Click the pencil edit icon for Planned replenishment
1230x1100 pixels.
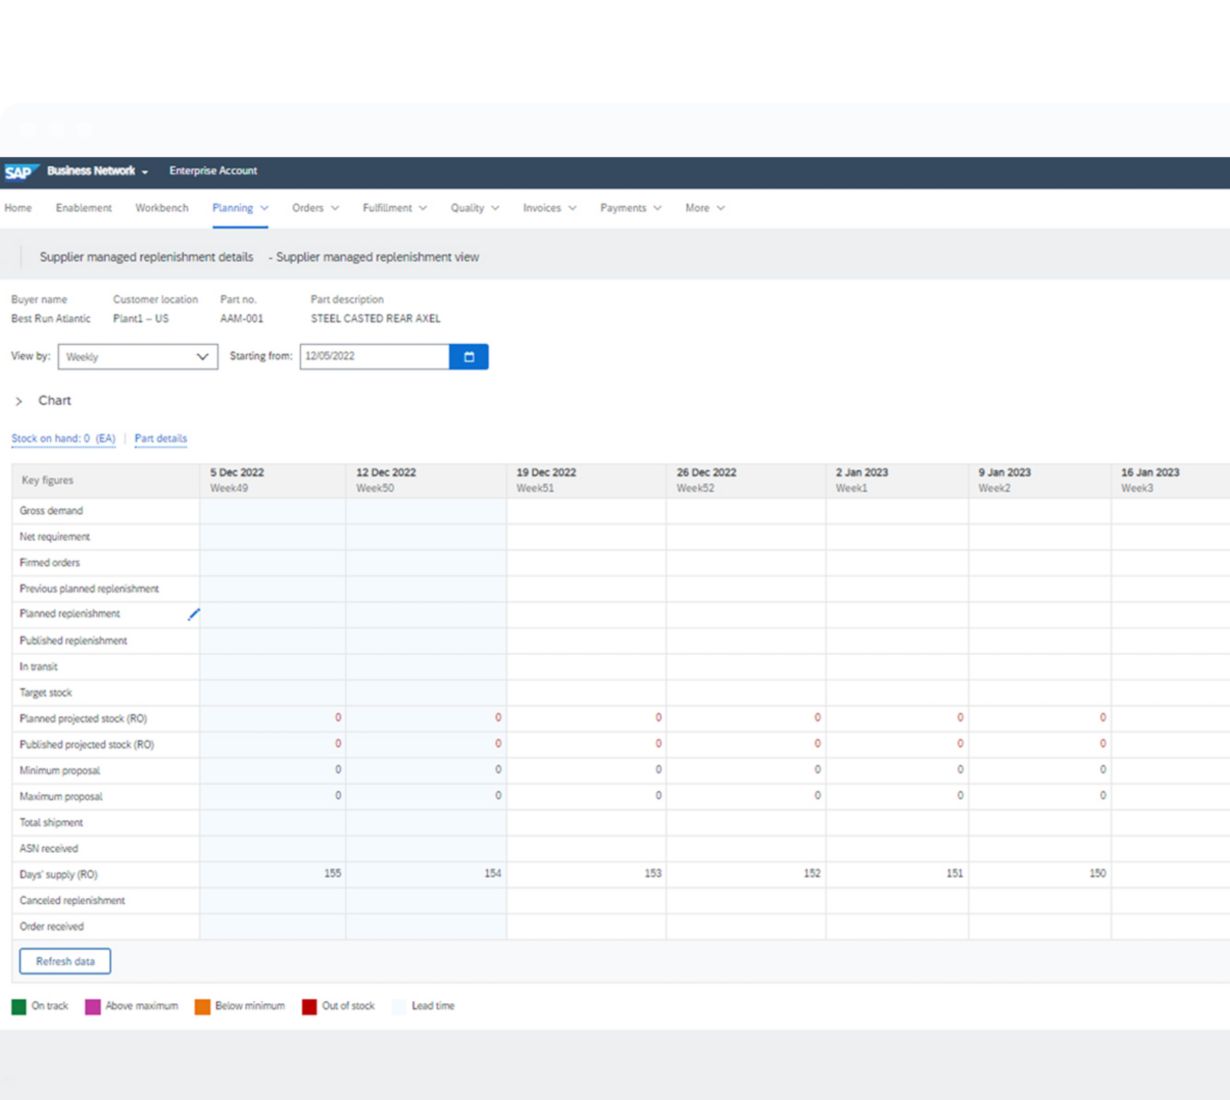[x=194, y=614]
